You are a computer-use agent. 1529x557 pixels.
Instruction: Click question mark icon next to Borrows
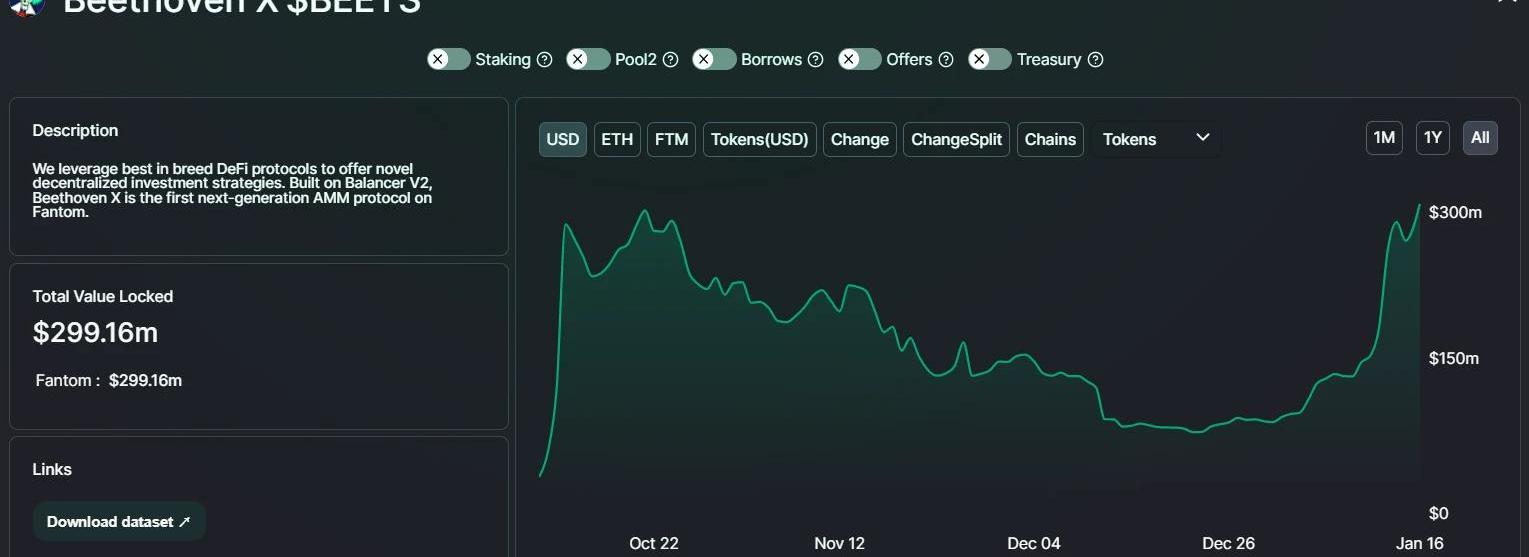click(816, 60)
